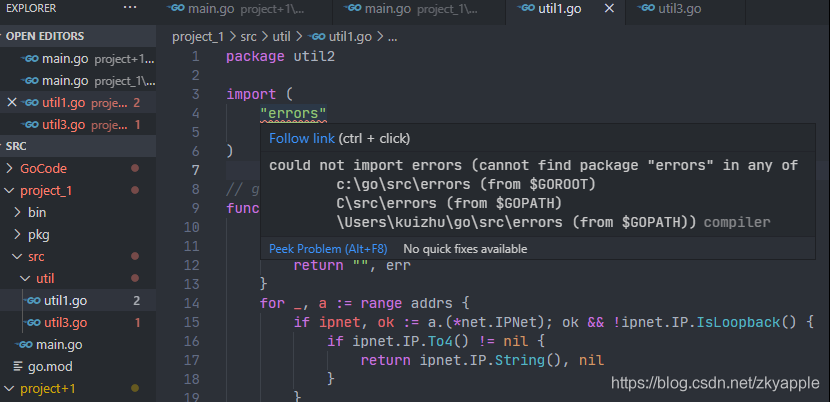Click the Follow link in the hover popup
830x402 pixels.
tap(302, 139)
